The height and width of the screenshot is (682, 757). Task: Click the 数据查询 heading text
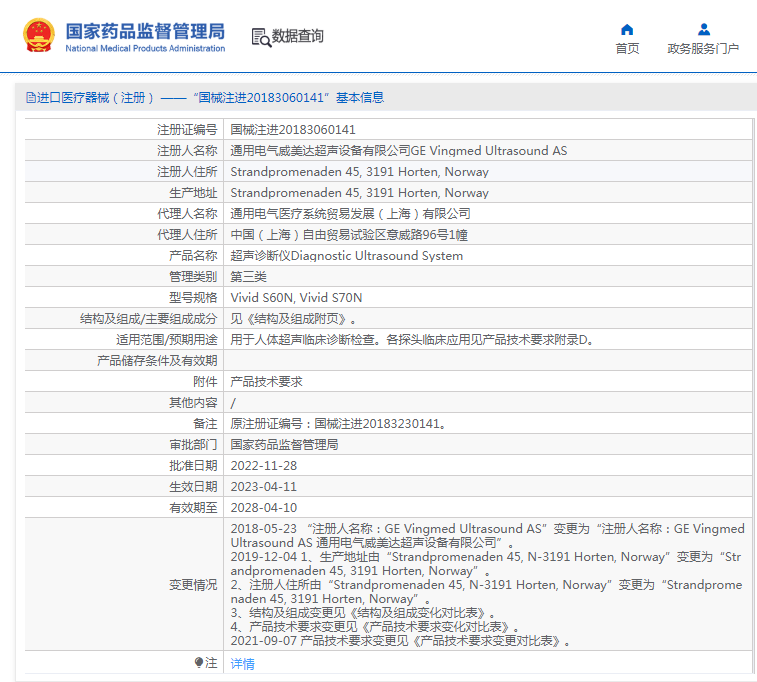pos(298,36)
